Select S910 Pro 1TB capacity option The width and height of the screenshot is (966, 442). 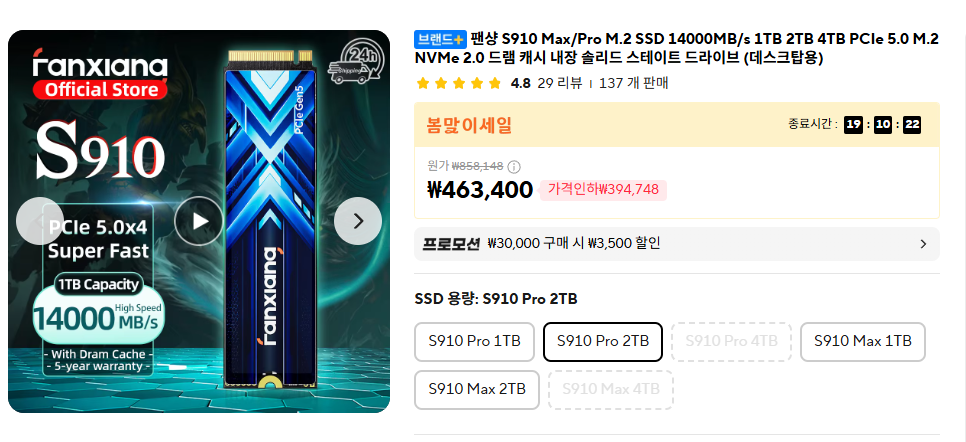tap(474, 341)
